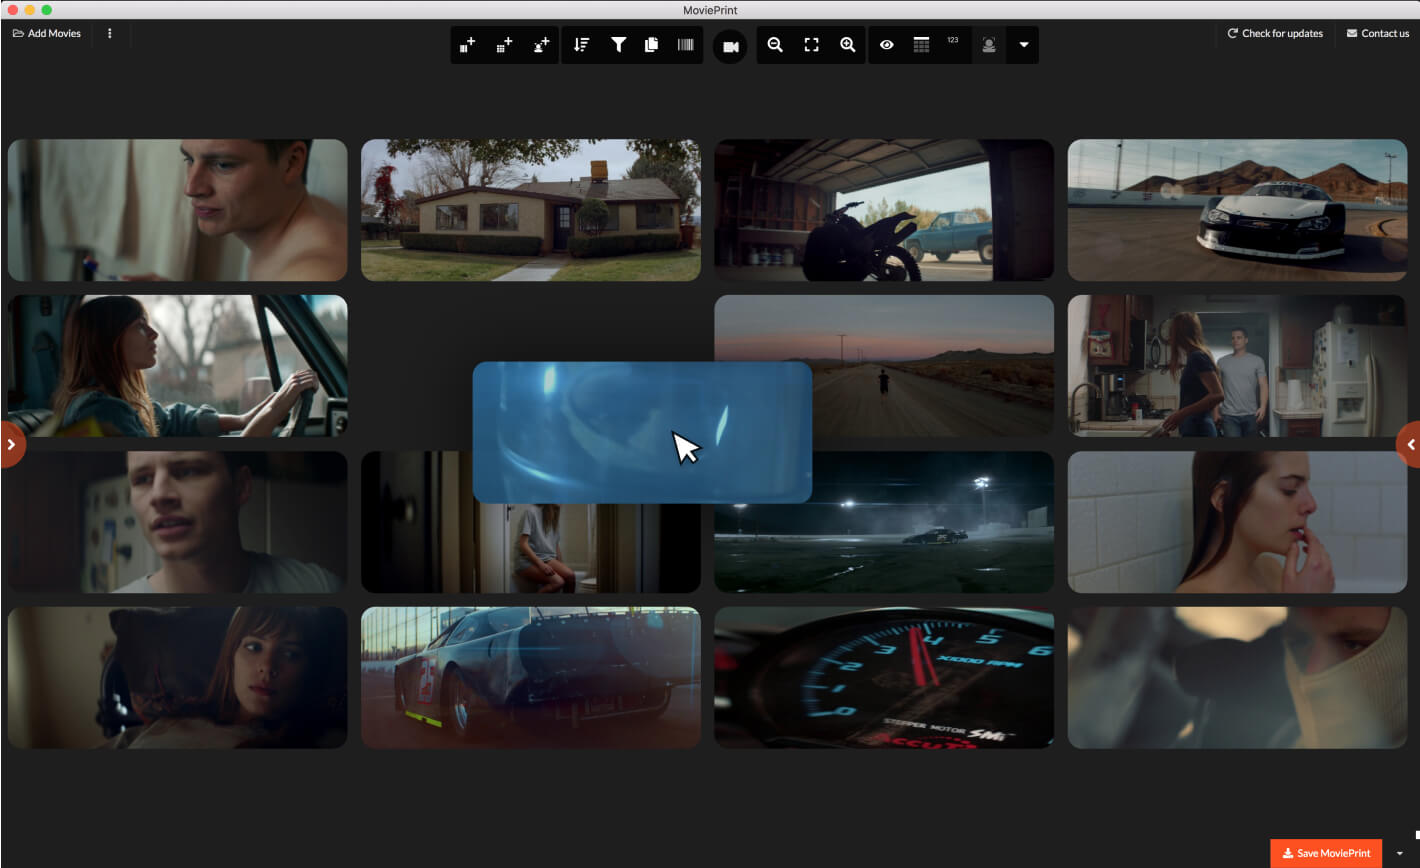Click the Save MoviePrint button
Image resolution: width=1420 pixels, height=868 pixels.
point(1326,853)
